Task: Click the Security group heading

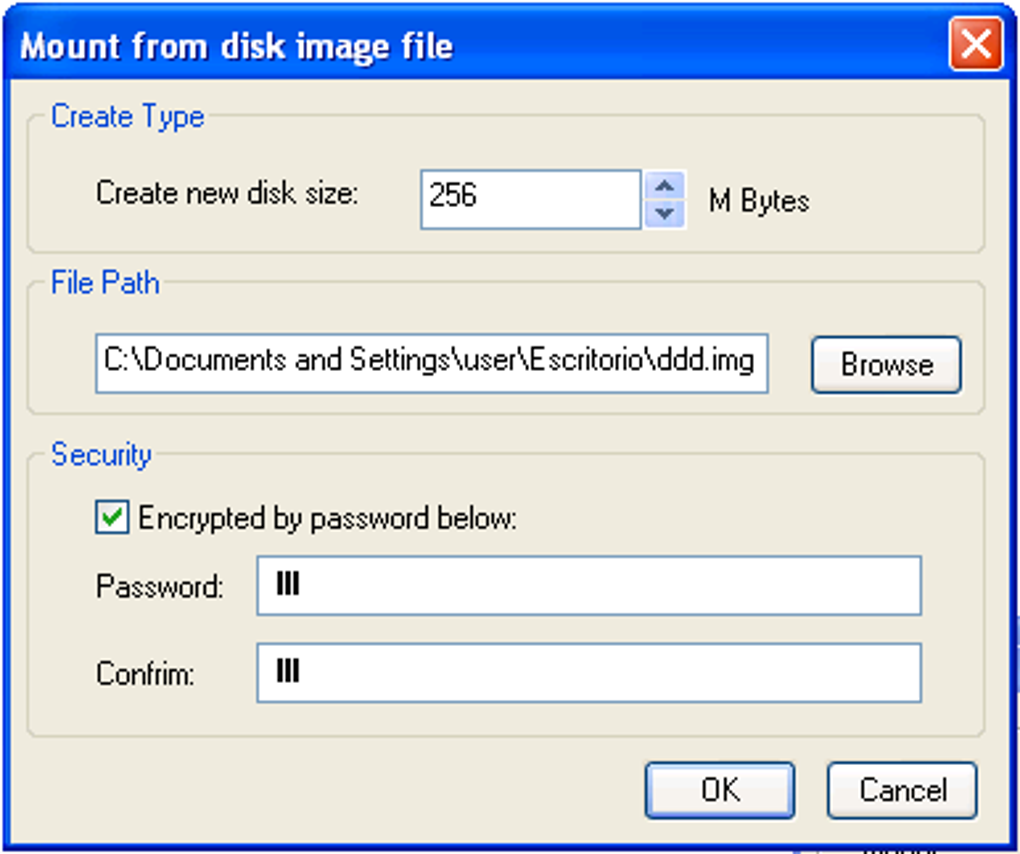Action: coord(101,455)
